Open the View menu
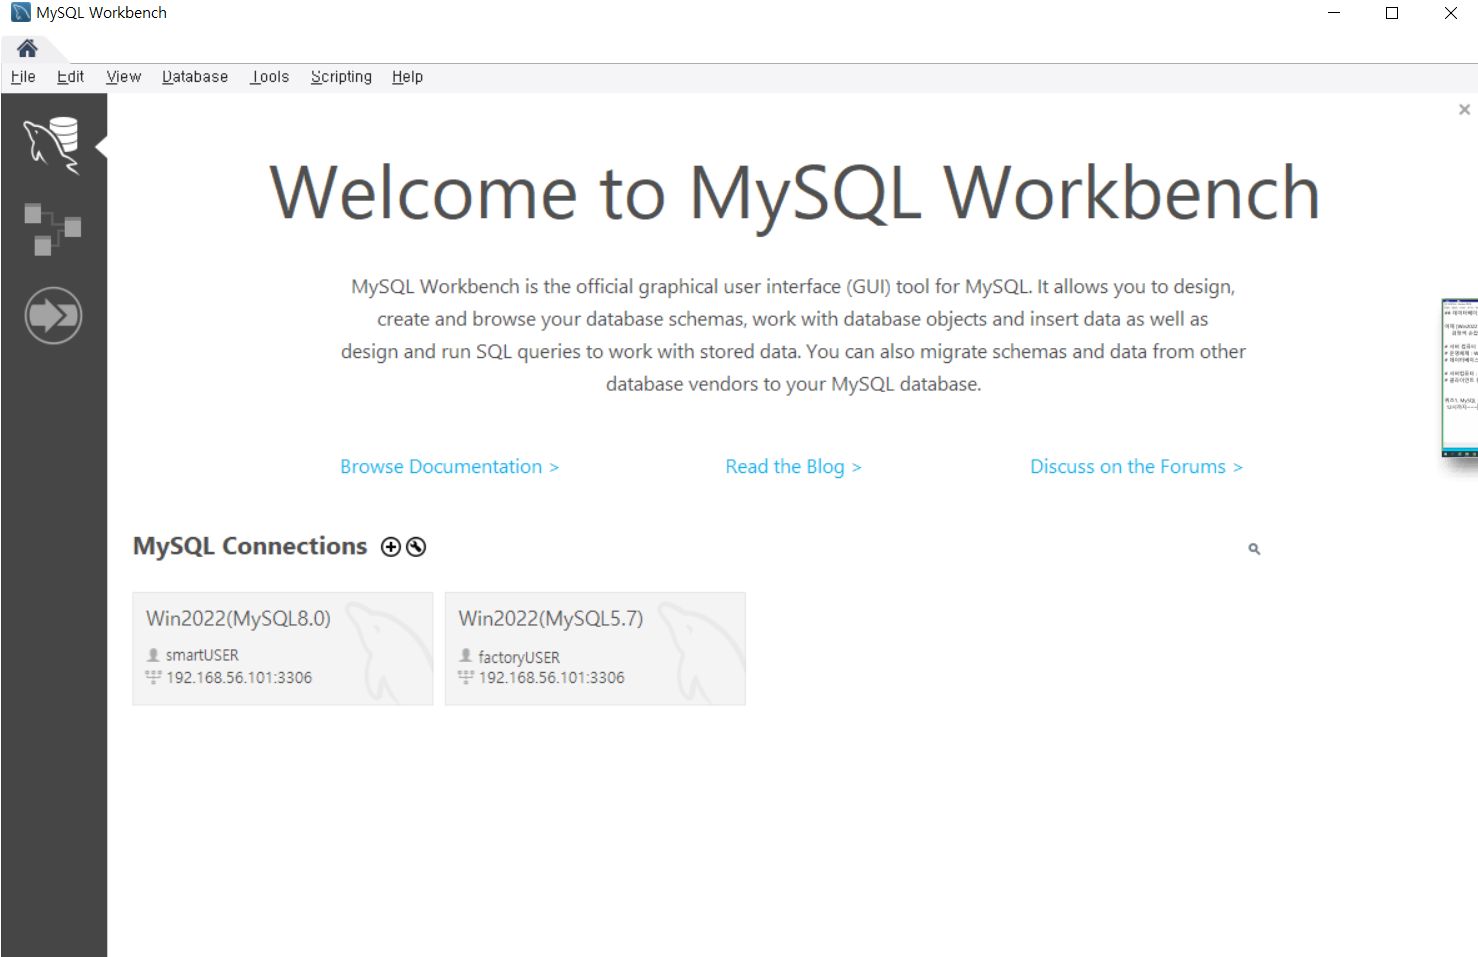The height and width of the screenshot is (957, 1478). 124,77
